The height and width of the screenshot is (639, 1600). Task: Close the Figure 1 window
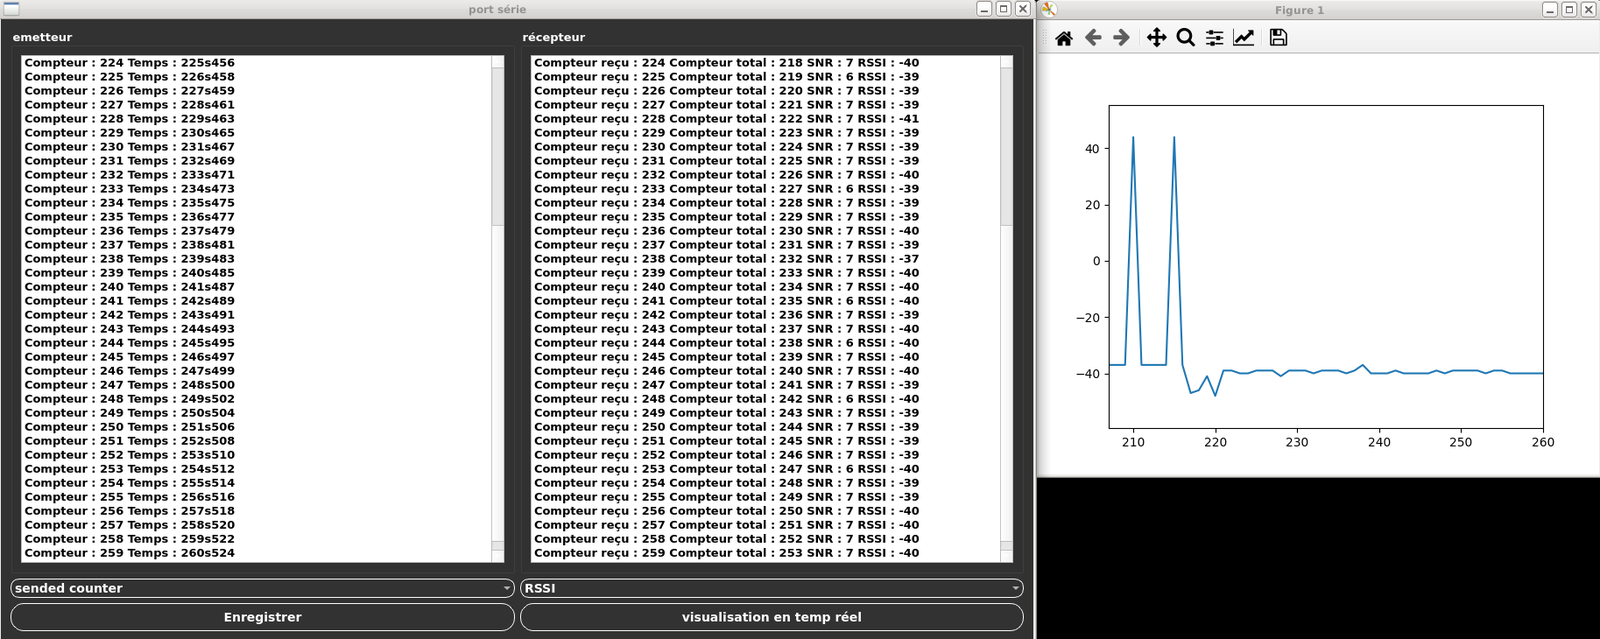coord(1588,9)
